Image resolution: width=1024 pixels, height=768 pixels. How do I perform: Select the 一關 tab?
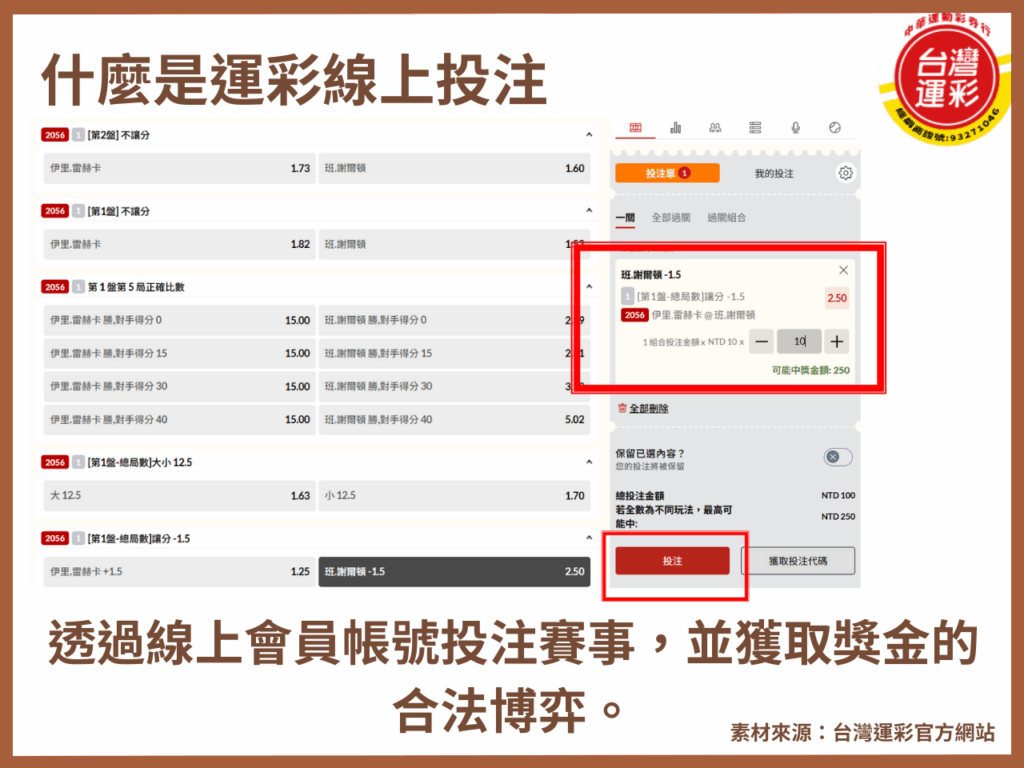626,217
